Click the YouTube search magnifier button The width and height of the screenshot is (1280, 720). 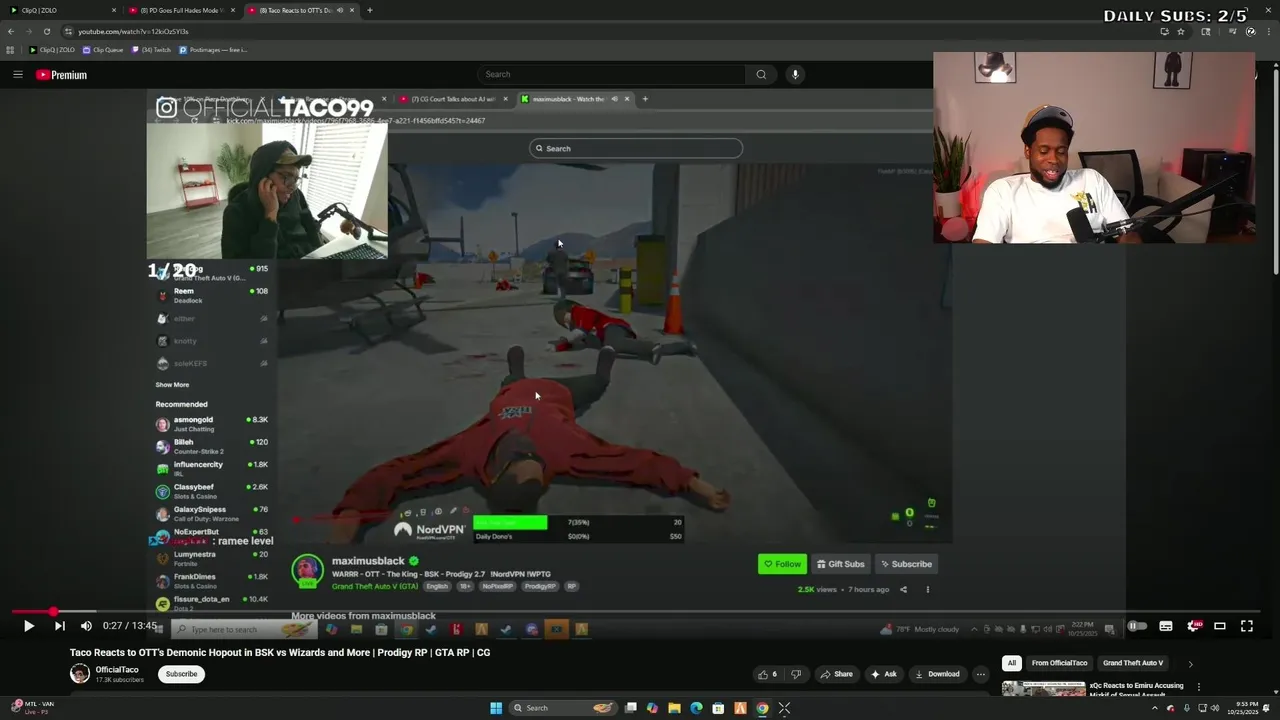coord(761,74)
